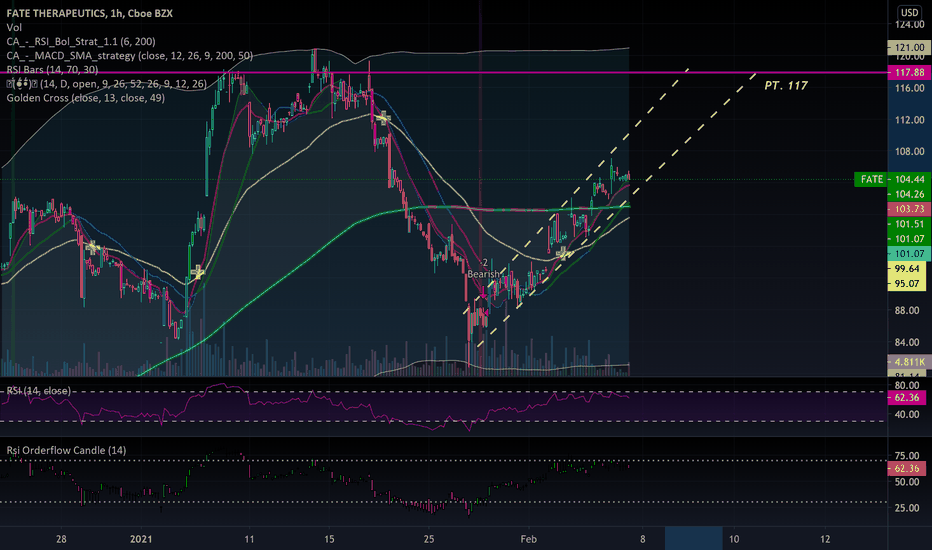Viewport: 932px width, 550px height.
Task: Click the 2021 date label on time axis
Action: [141, 539]
